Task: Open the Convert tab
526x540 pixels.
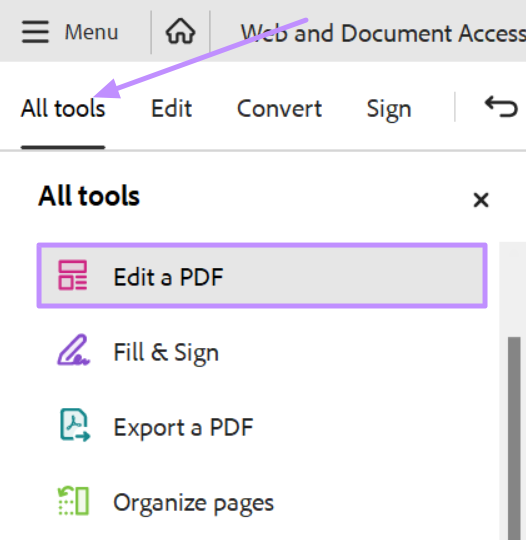Action: [279, 109]
